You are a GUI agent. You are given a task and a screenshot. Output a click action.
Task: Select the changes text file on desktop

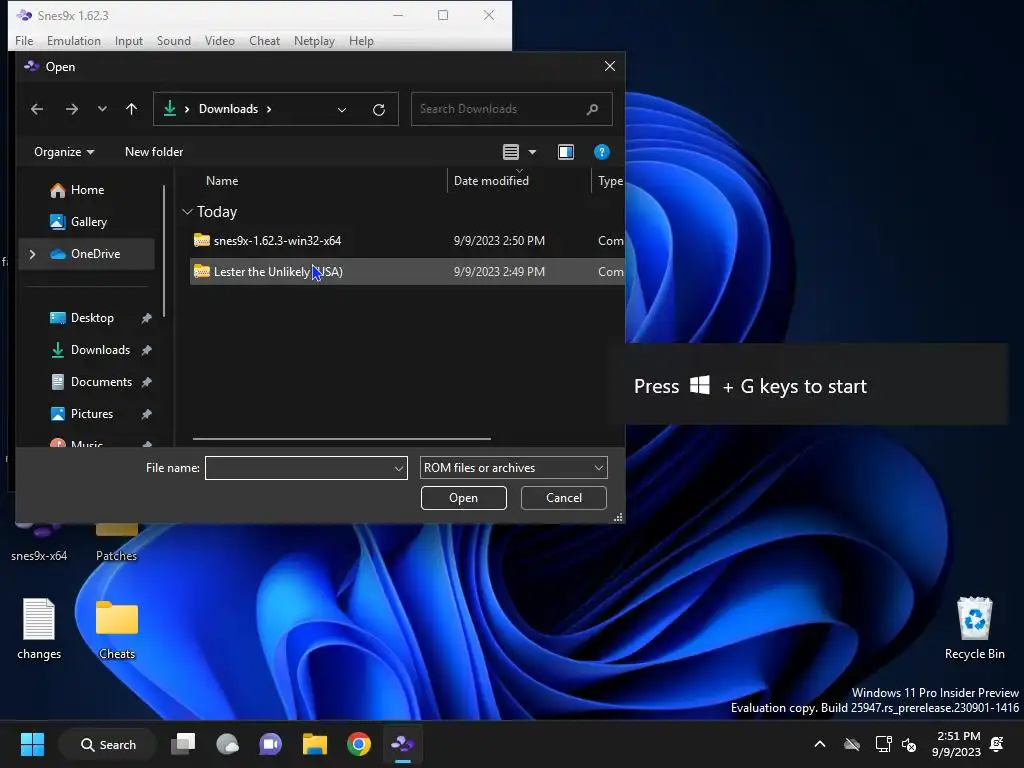(x=39, y=629)
